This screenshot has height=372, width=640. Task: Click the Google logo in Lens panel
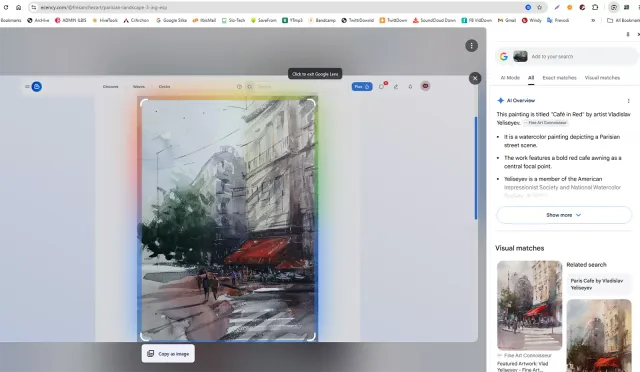coord(504,56)
